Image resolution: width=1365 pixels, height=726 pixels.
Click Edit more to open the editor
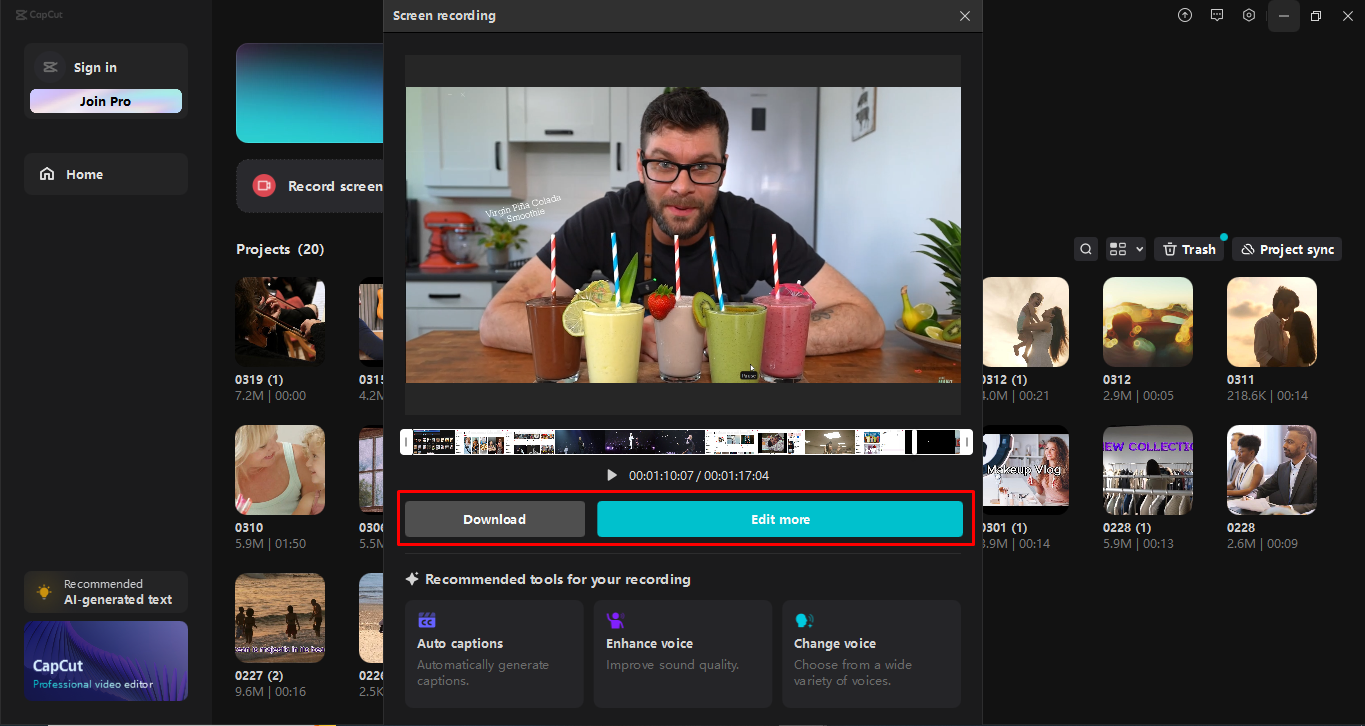click(780, 519)
